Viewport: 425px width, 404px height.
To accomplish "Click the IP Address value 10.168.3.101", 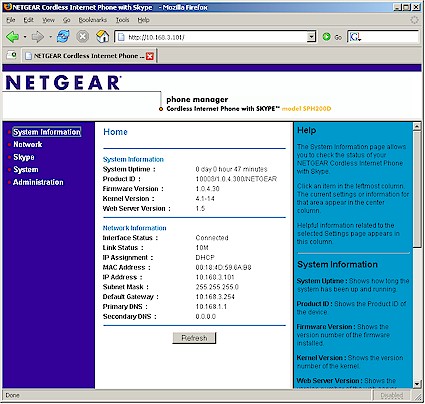I will [215, 277].
